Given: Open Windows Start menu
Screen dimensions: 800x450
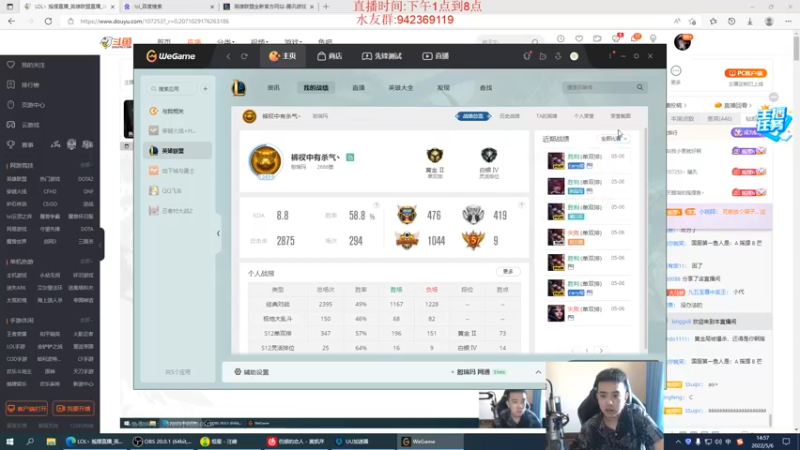Looking at the screenshot, I should 10,441.
